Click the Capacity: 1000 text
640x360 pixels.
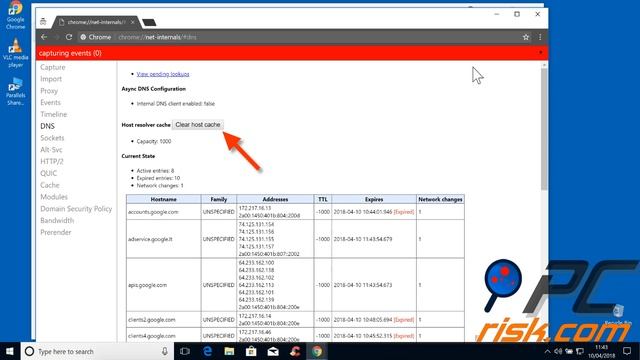pos(154,142)
